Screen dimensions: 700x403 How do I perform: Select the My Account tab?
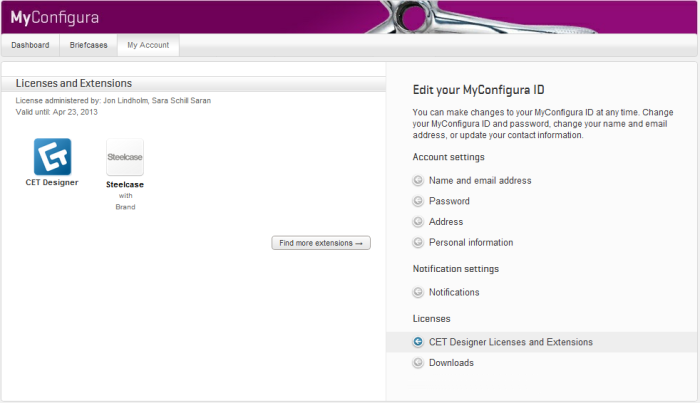click(147, 45)
